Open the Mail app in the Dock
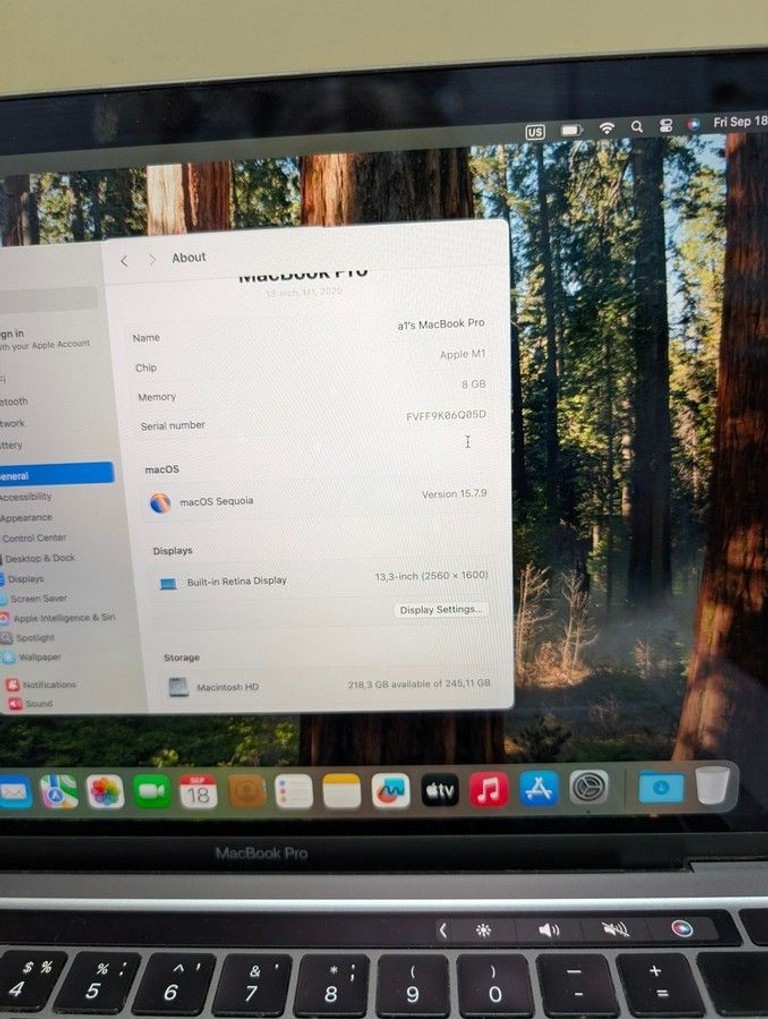768x1019 pixels. pos(14,791)
